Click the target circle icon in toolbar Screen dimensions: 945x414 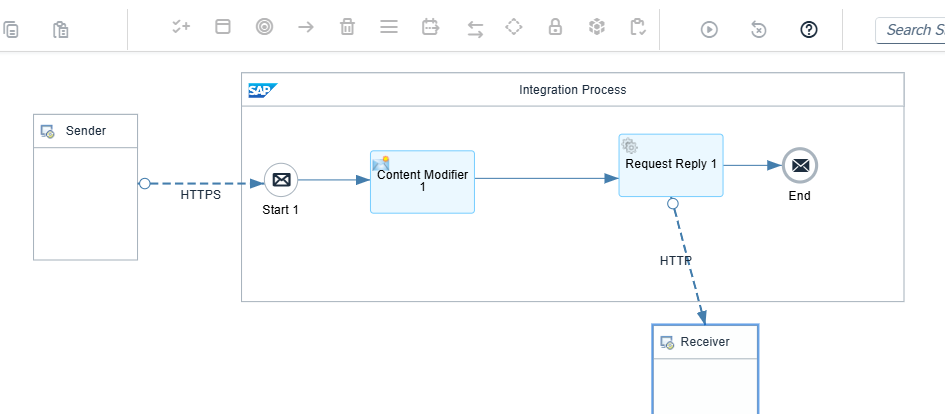click(x=264, y=27)
